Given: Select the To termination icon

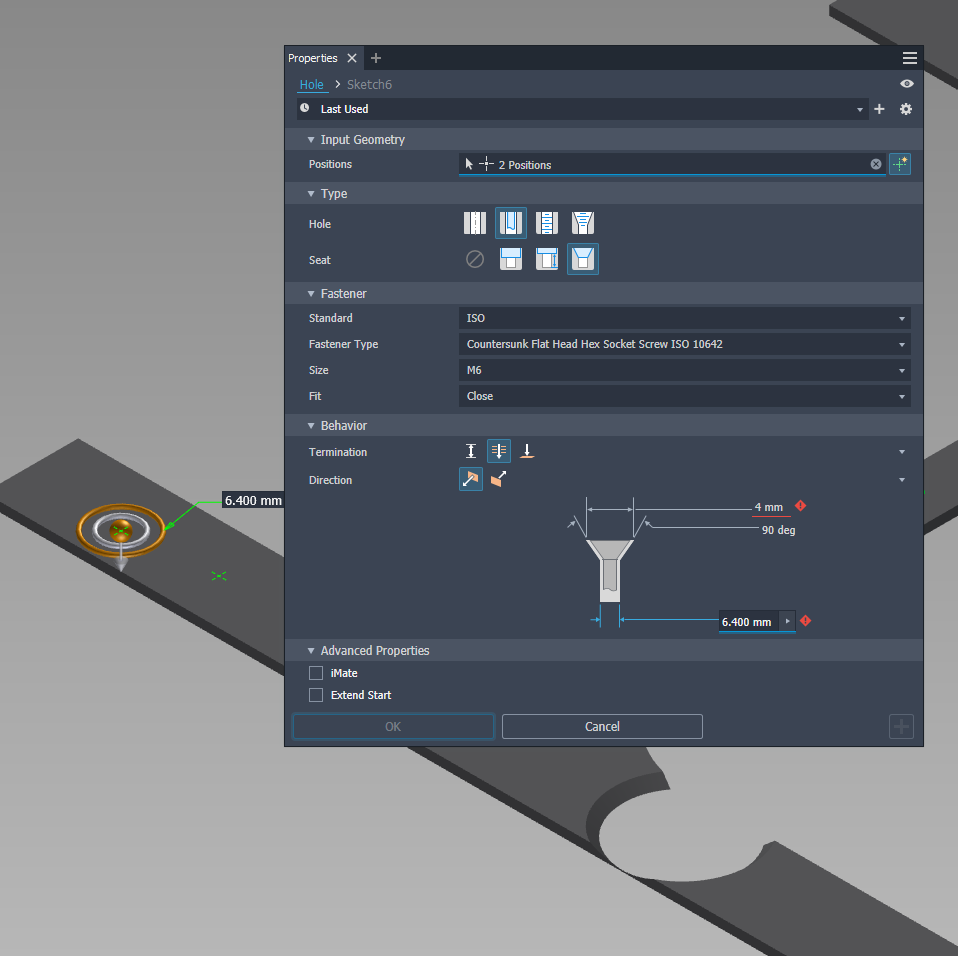Looking at the screenshot, I should coord(527,451).
